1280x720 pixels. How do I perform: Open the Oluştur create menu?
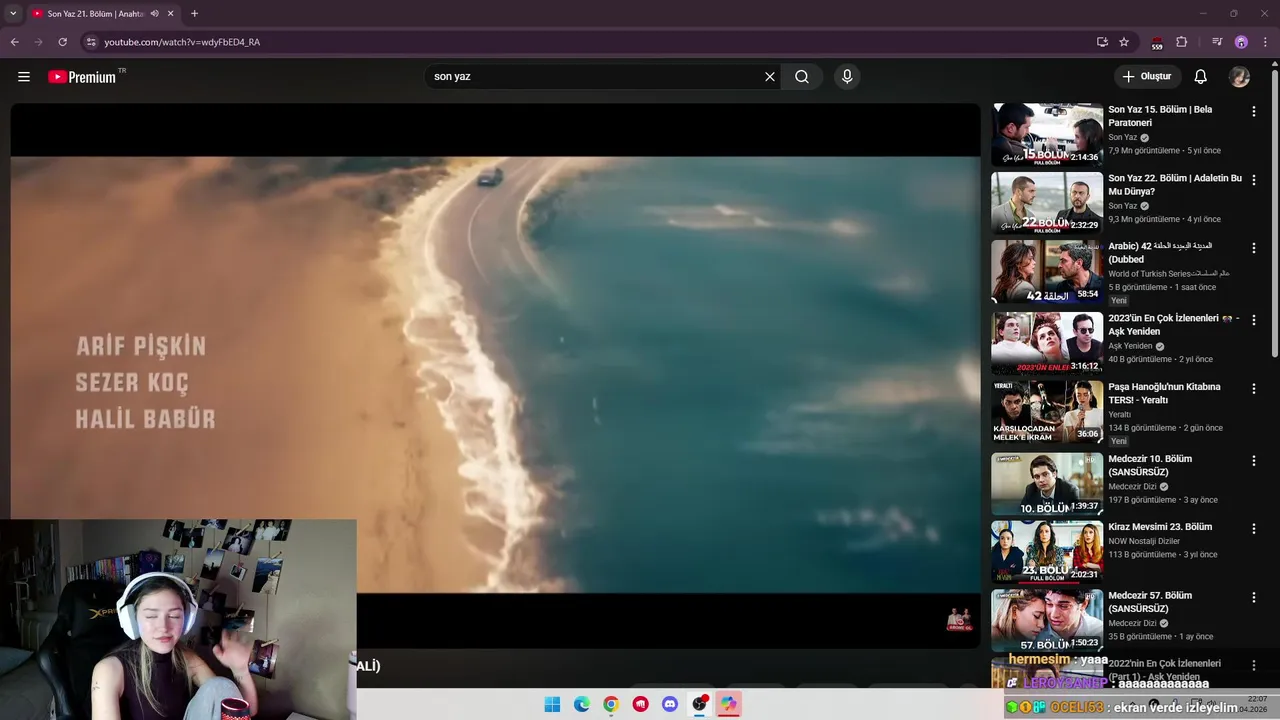(1147, 77)
